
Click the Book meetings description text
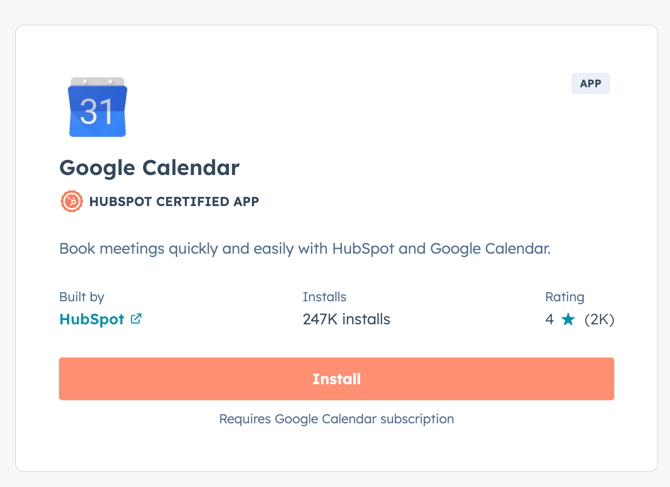[x=304, y=248]
